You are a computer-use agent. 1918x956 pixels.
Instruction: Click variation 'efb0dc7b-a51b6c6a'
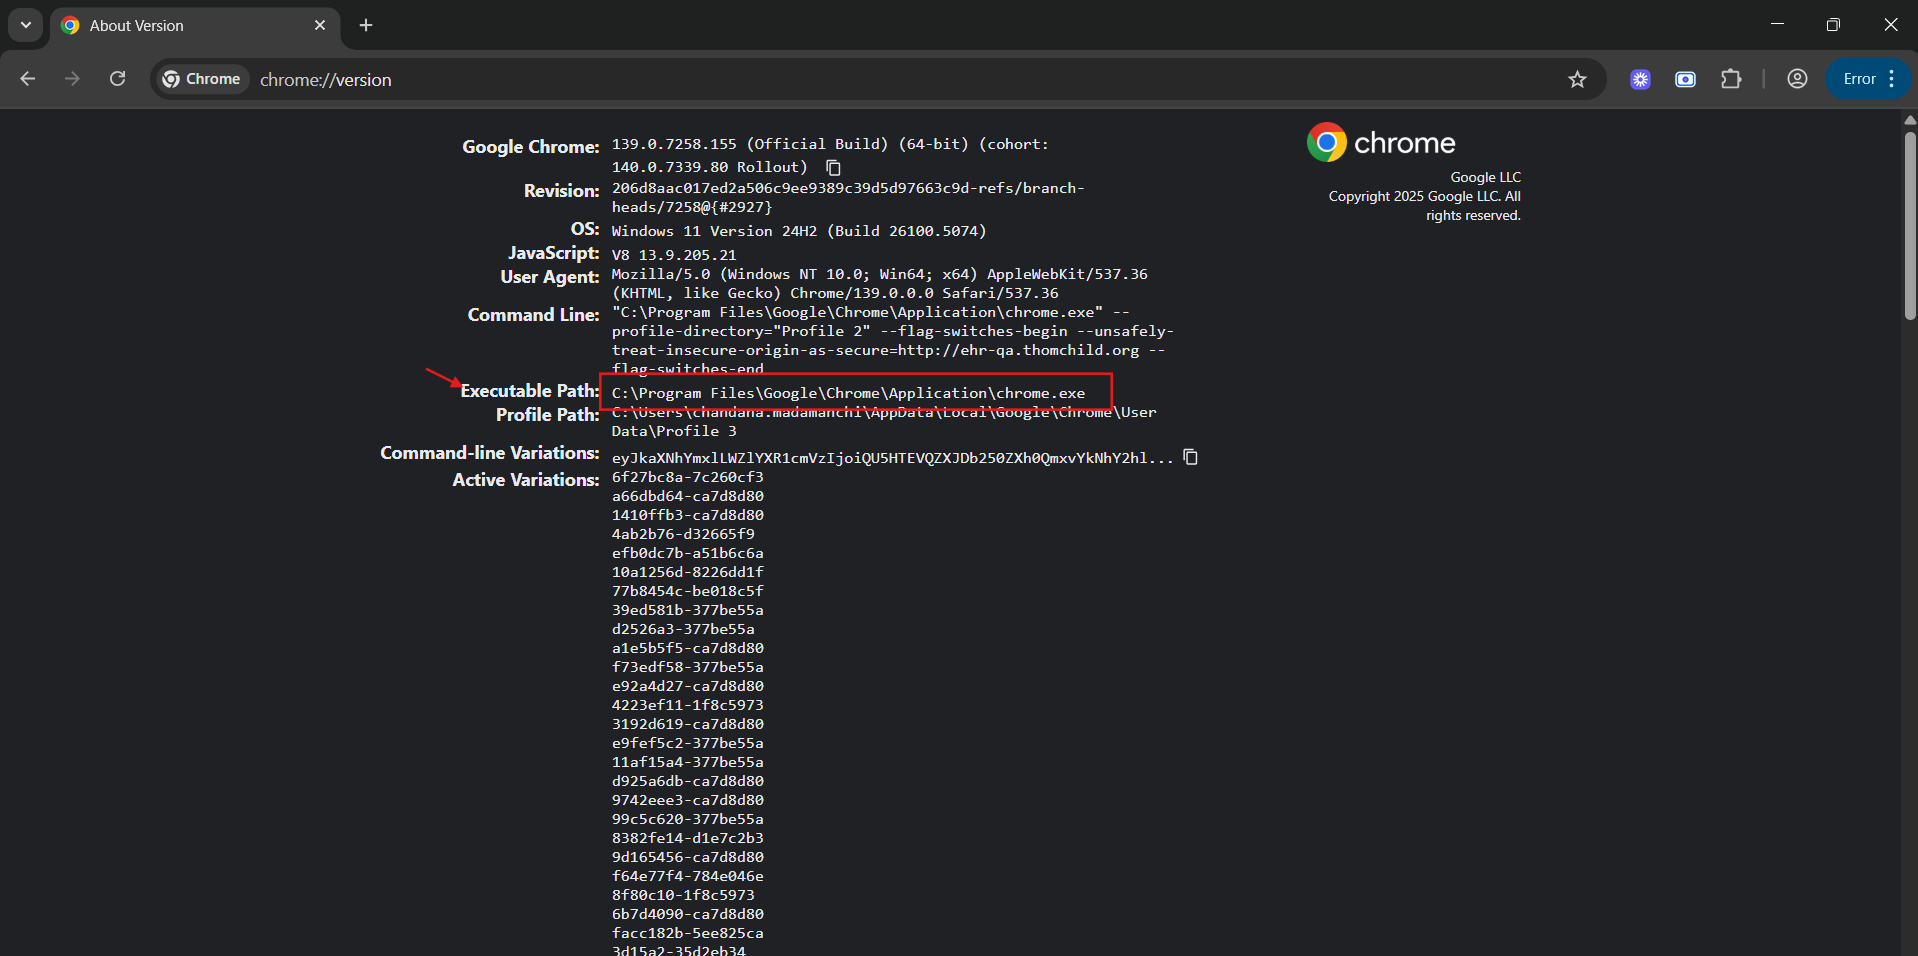coord(688,553)
